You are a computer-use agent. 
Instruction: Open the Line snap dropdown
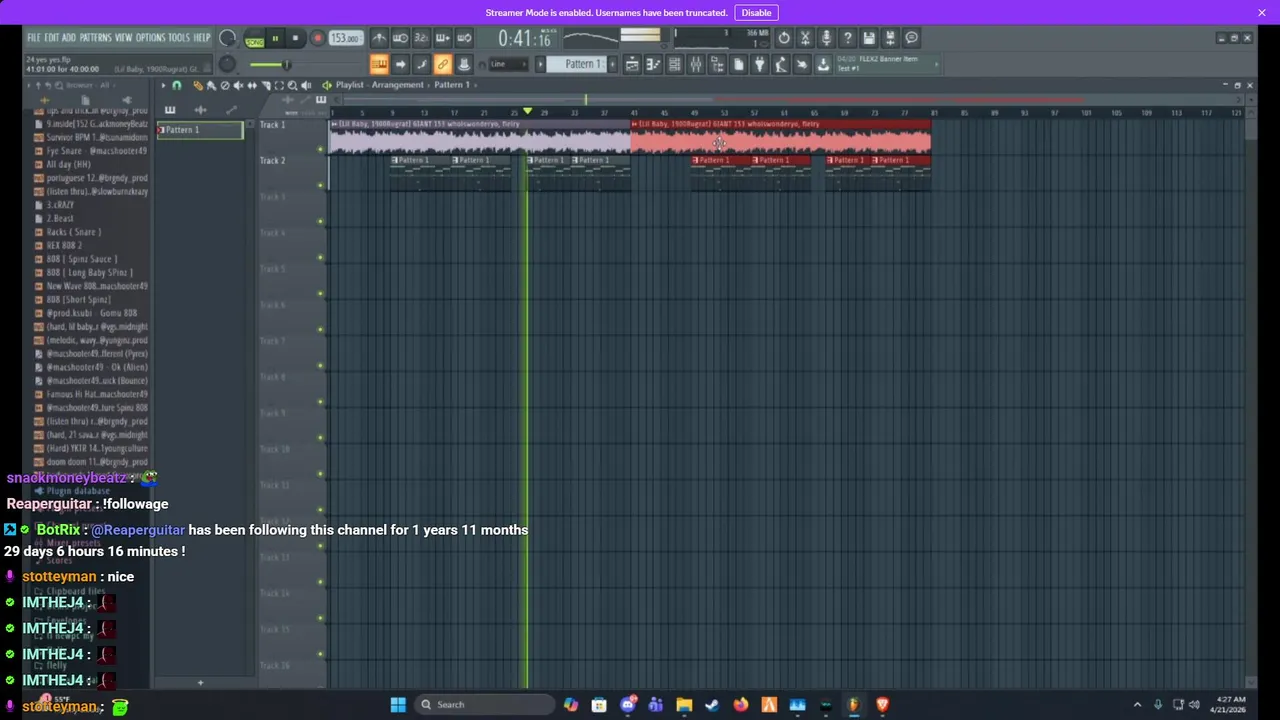pos(507,64)
